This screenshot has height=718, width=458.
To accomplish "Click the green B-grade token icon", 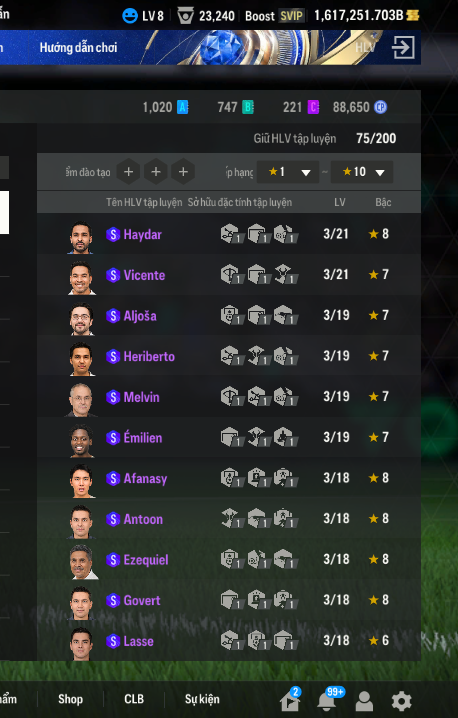I will point(248,107).
